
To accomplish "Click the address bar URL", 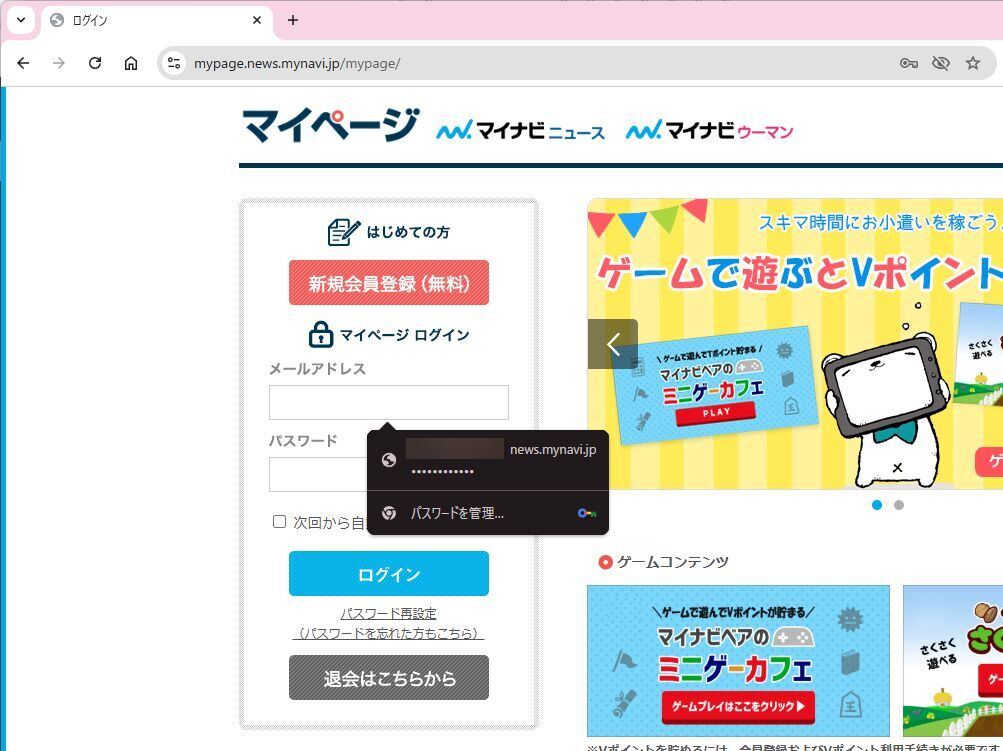I will coord(297,63).
